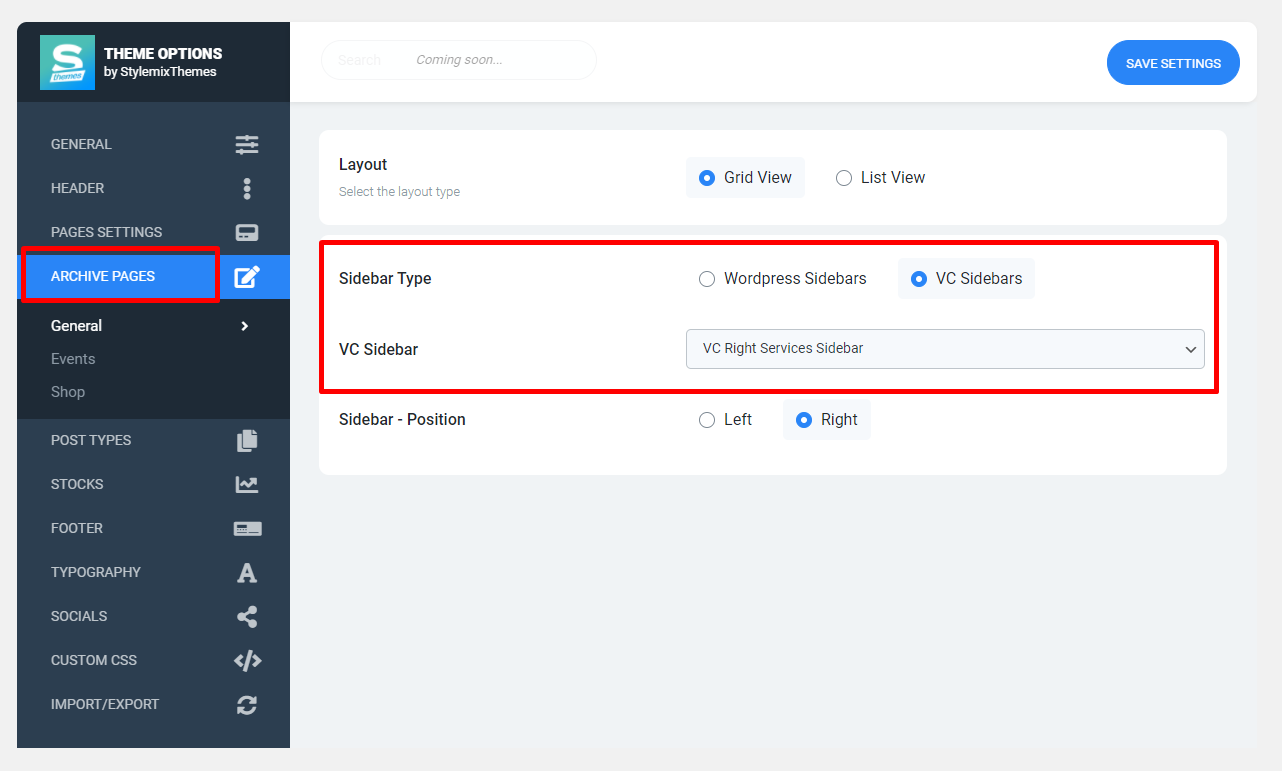This screenshot has height=771, width=1282.
Task: Open the VC Sidebar dropdown
Action: 944,349
